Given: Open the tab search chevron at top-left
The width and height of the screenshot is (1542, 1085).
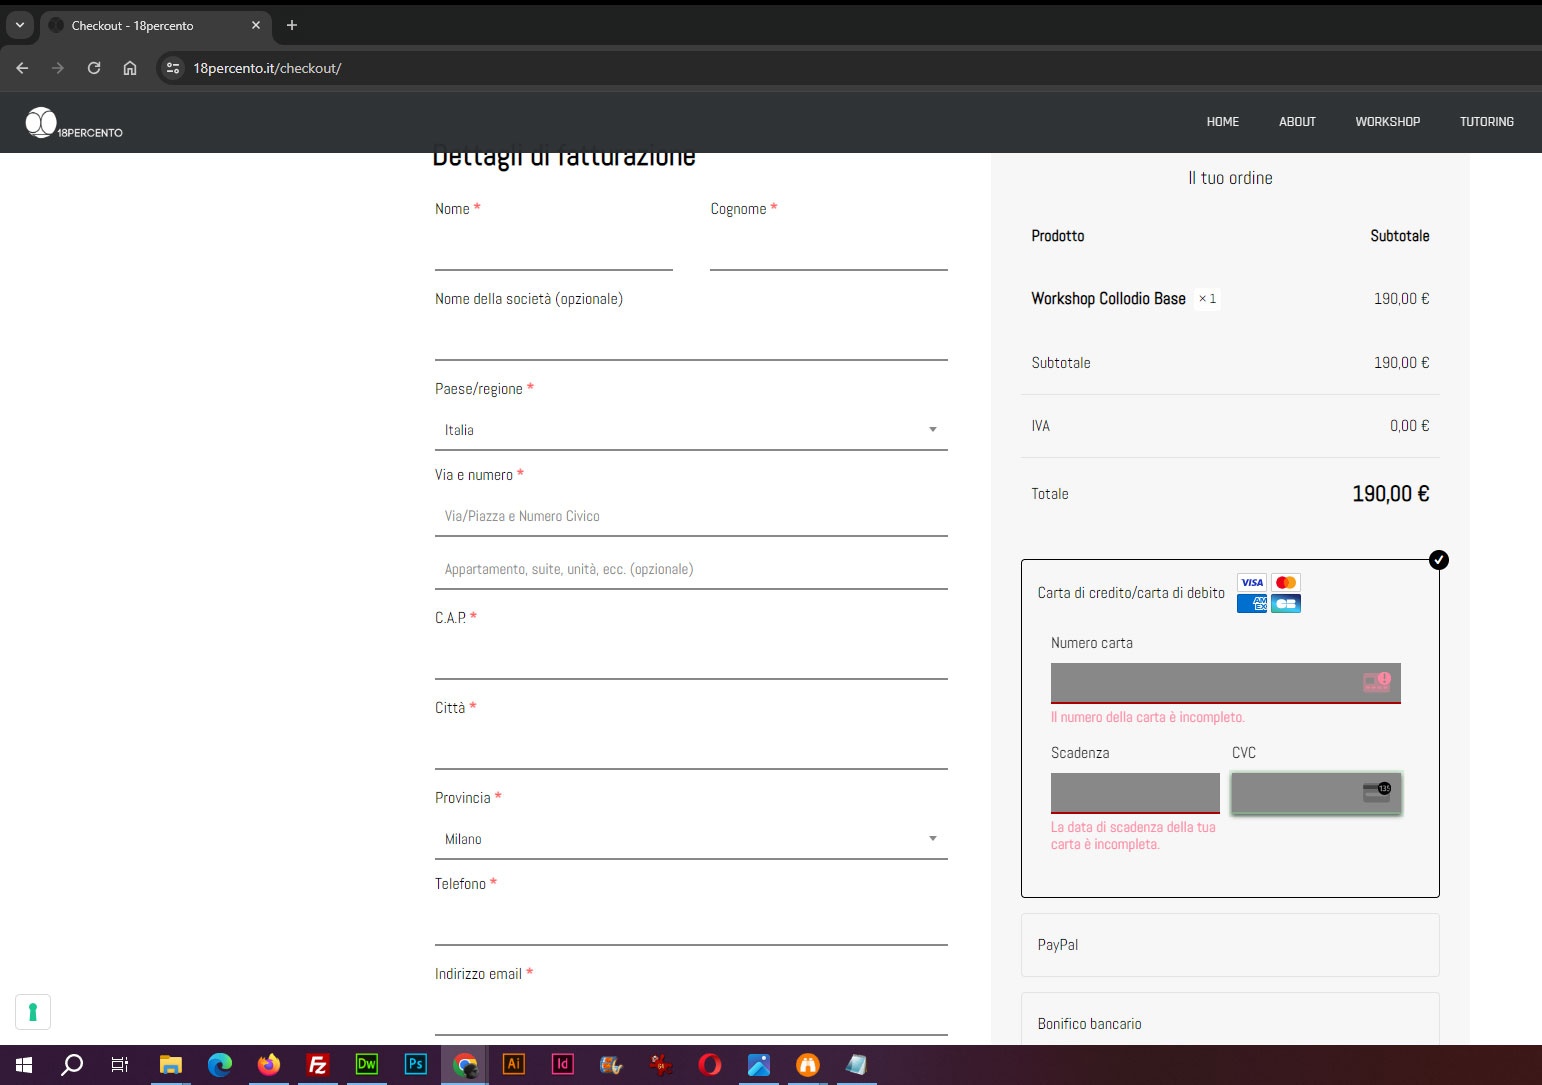Looking at the screenshot, I should pos(19,25).
